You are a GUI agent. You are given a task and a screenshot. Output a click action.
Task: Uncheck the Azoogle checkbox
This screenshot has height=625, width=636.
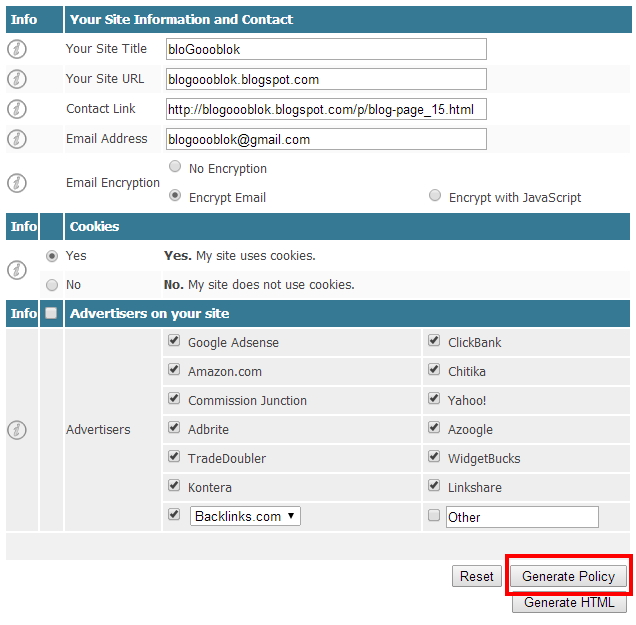(434, 427)
